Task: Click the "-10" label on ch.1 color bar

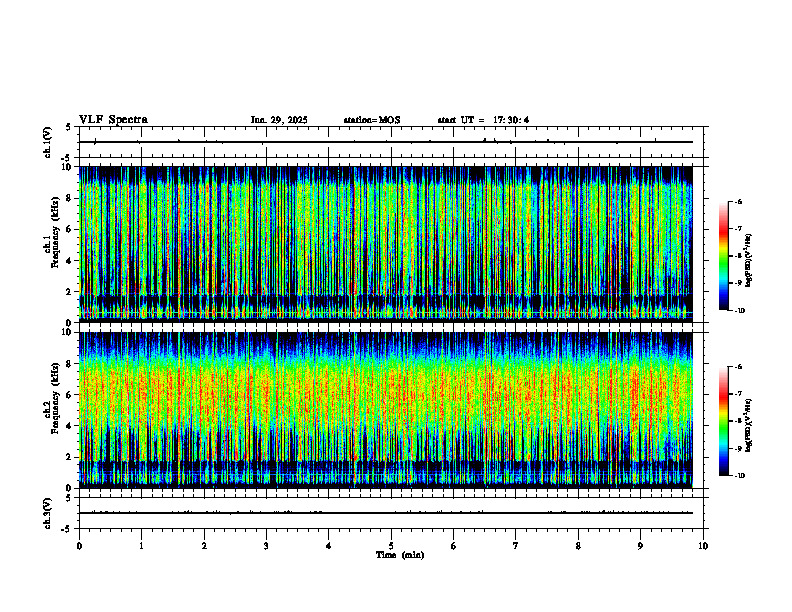Action: [740, 311]
